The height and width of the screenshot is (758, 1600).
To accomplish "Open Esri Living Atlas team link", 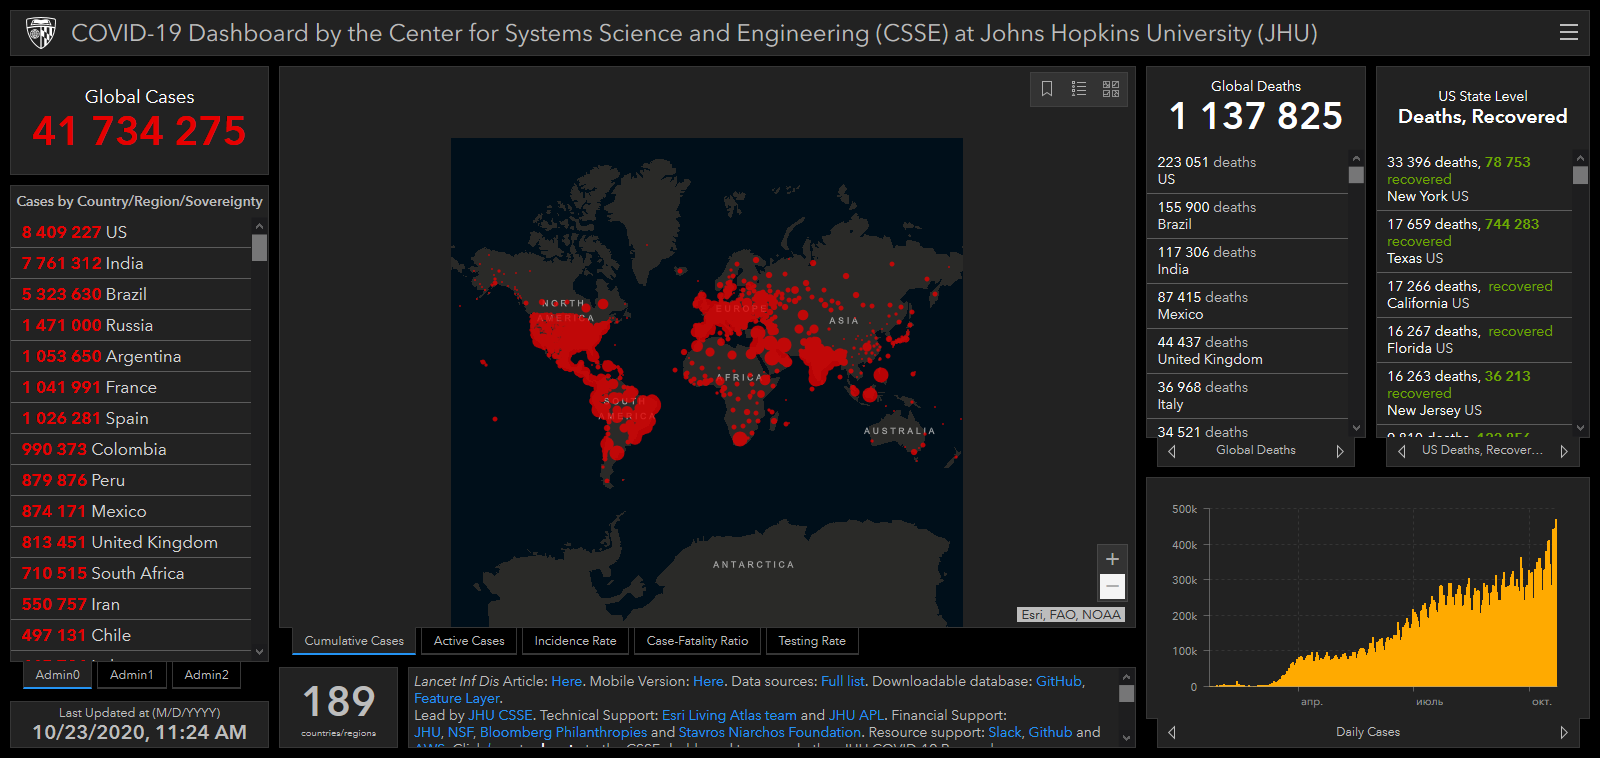I will [729, 715].
